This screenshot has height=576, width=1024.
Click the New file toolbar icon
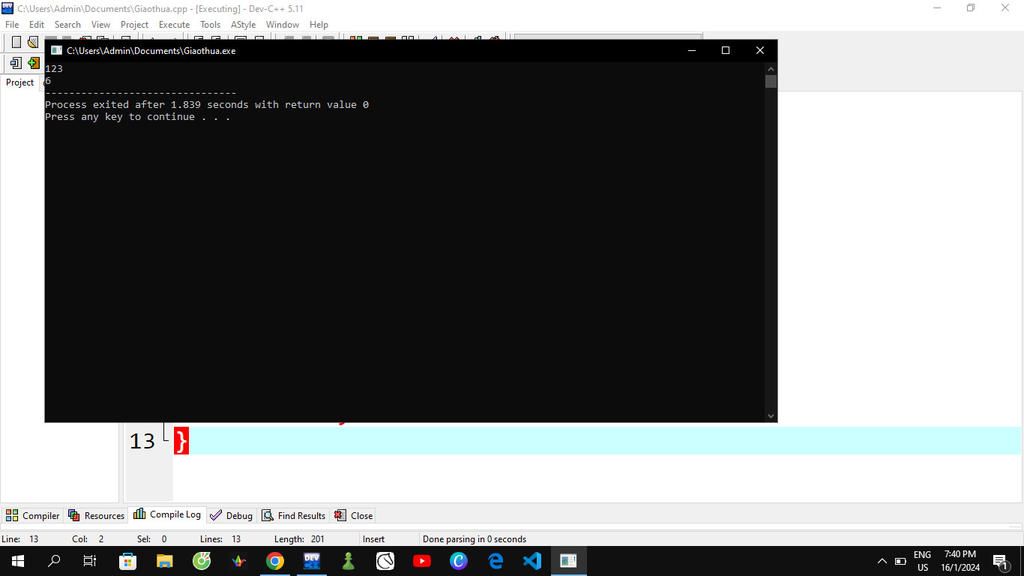pos(16,42)
